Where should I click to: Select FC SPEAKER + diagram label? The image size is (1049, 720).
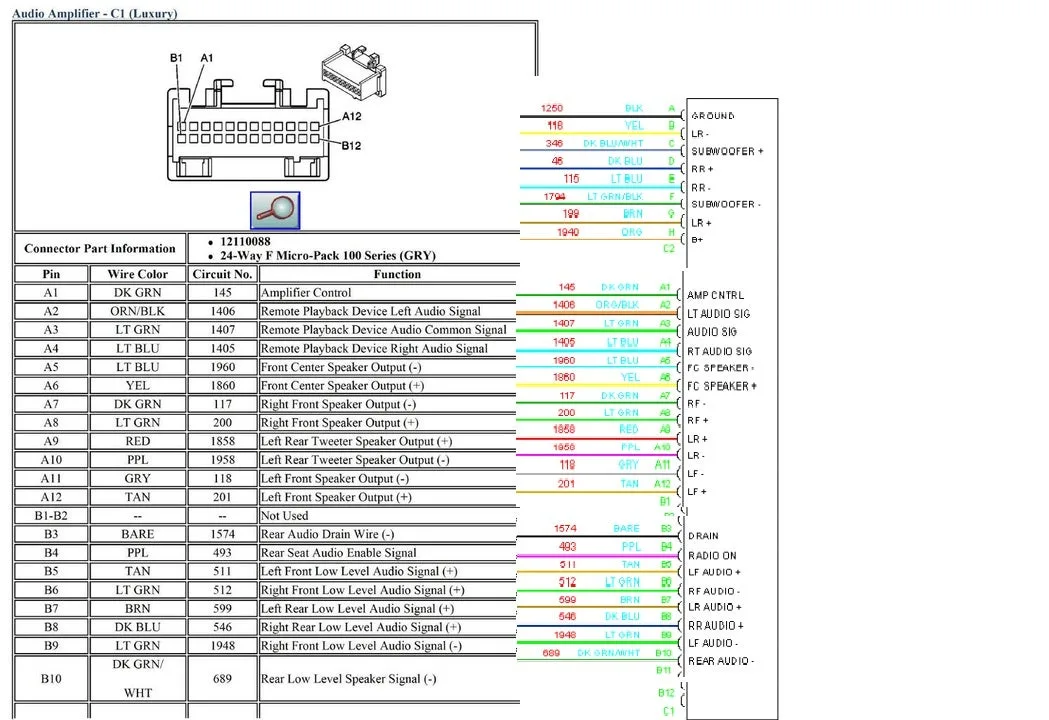point(722,386)
